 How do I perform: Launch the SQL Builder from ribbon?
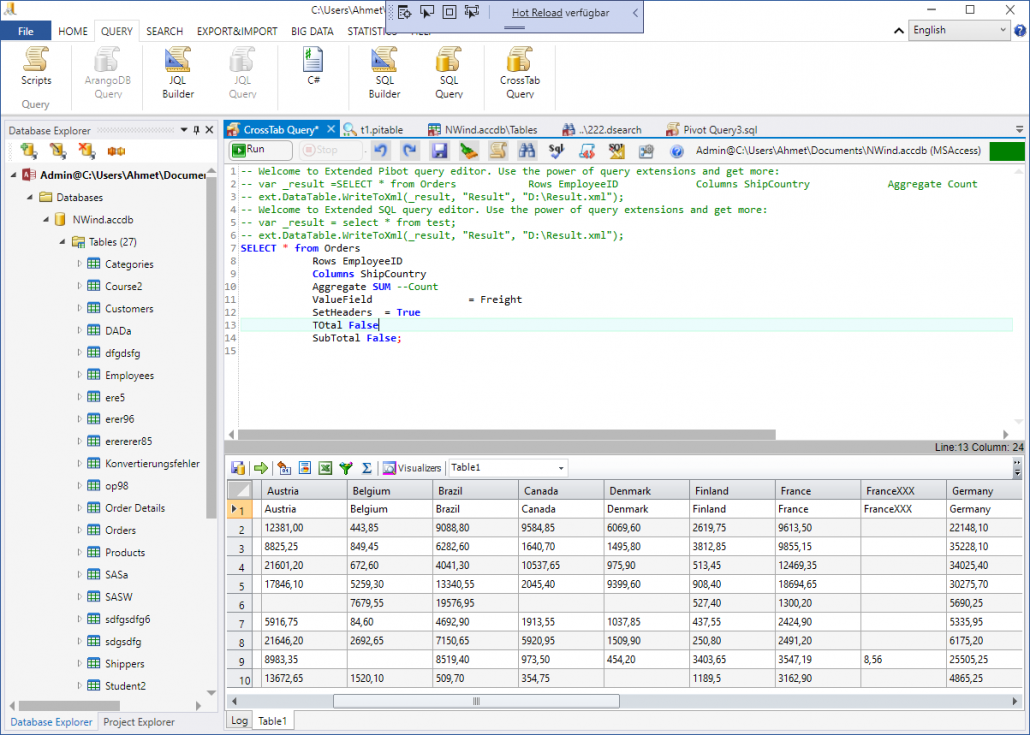point(384,73)
